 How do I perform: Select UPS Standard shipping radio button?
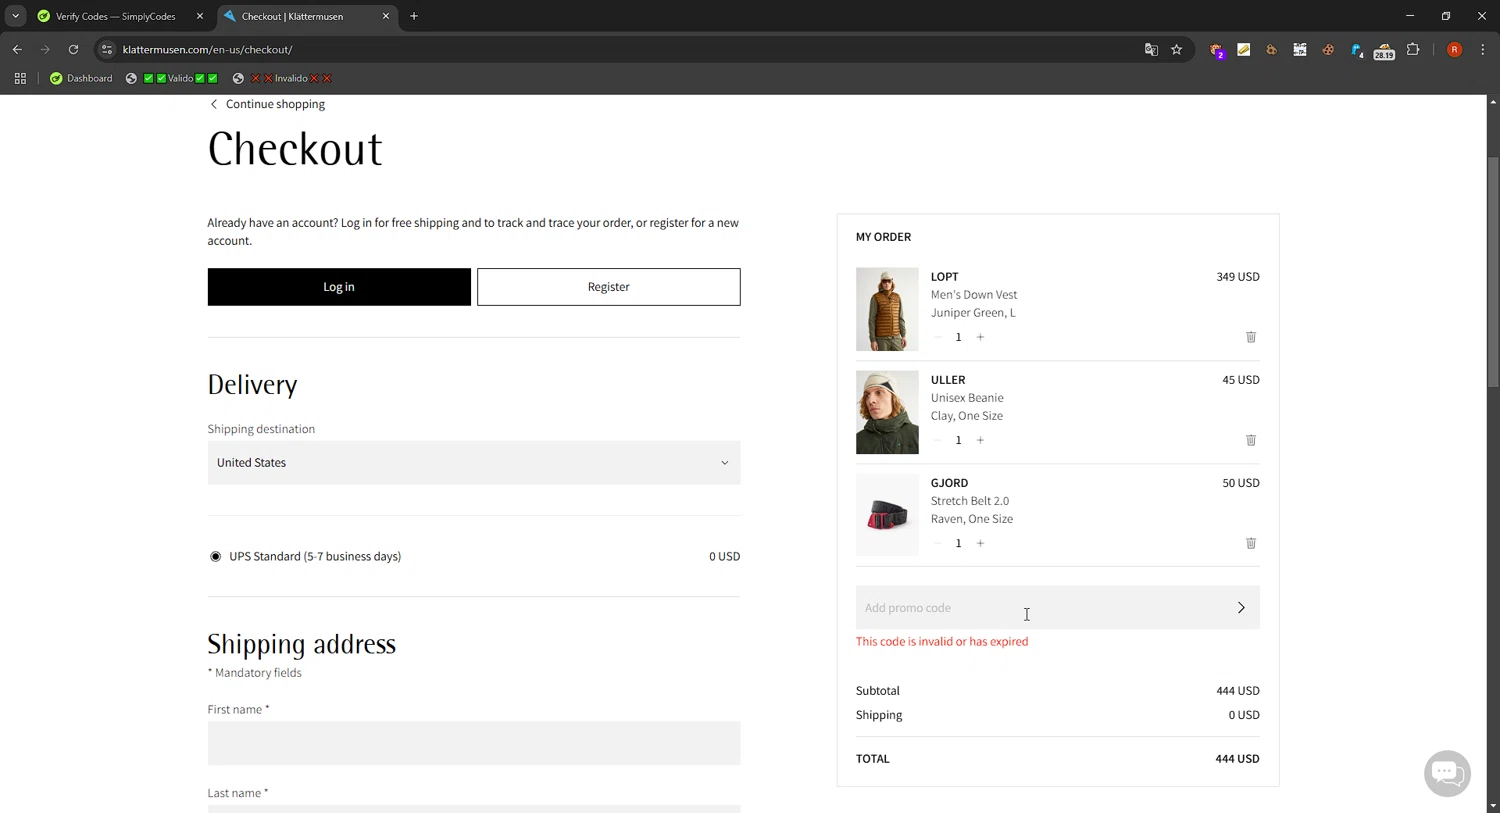coord(215,556)
